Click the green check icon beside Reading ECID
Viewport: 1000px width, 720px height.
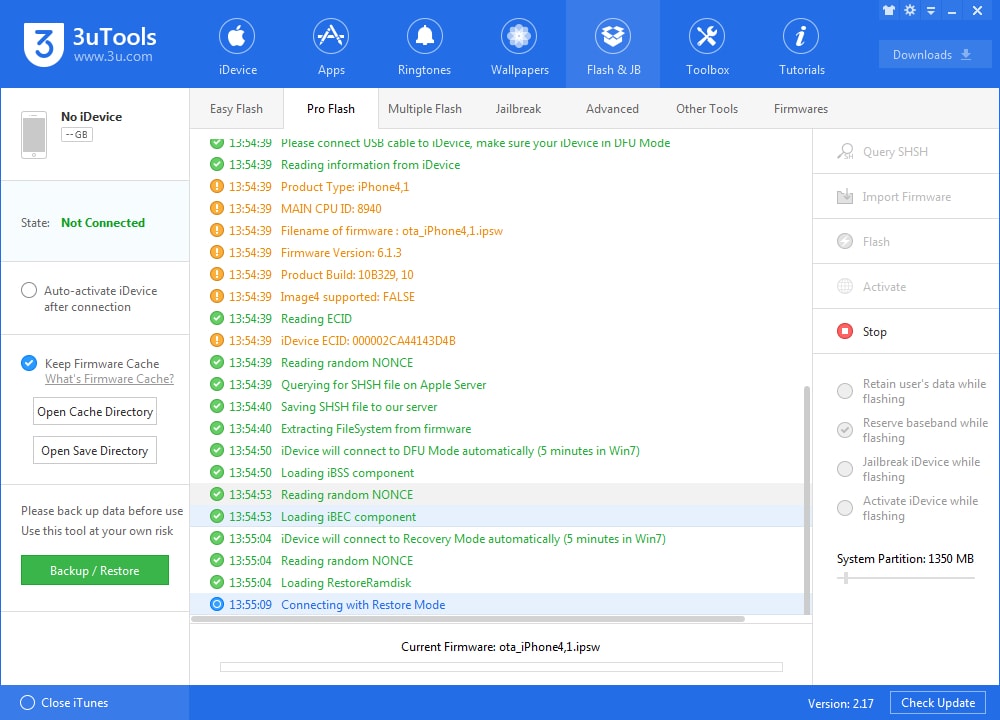click(217, 318)
